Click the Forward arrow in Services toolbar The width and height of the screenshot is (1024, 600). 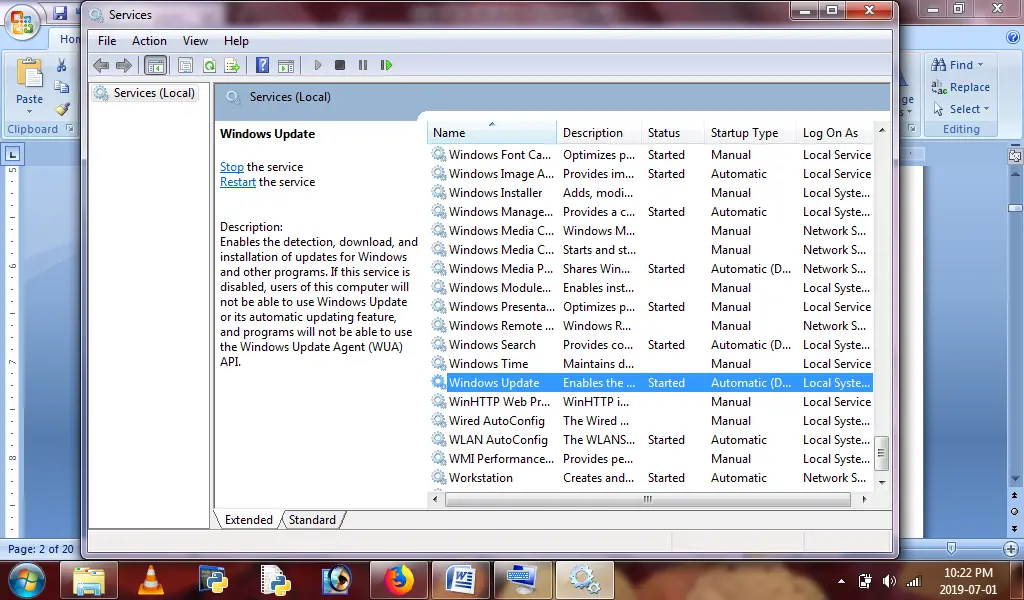tap(123, 65)
